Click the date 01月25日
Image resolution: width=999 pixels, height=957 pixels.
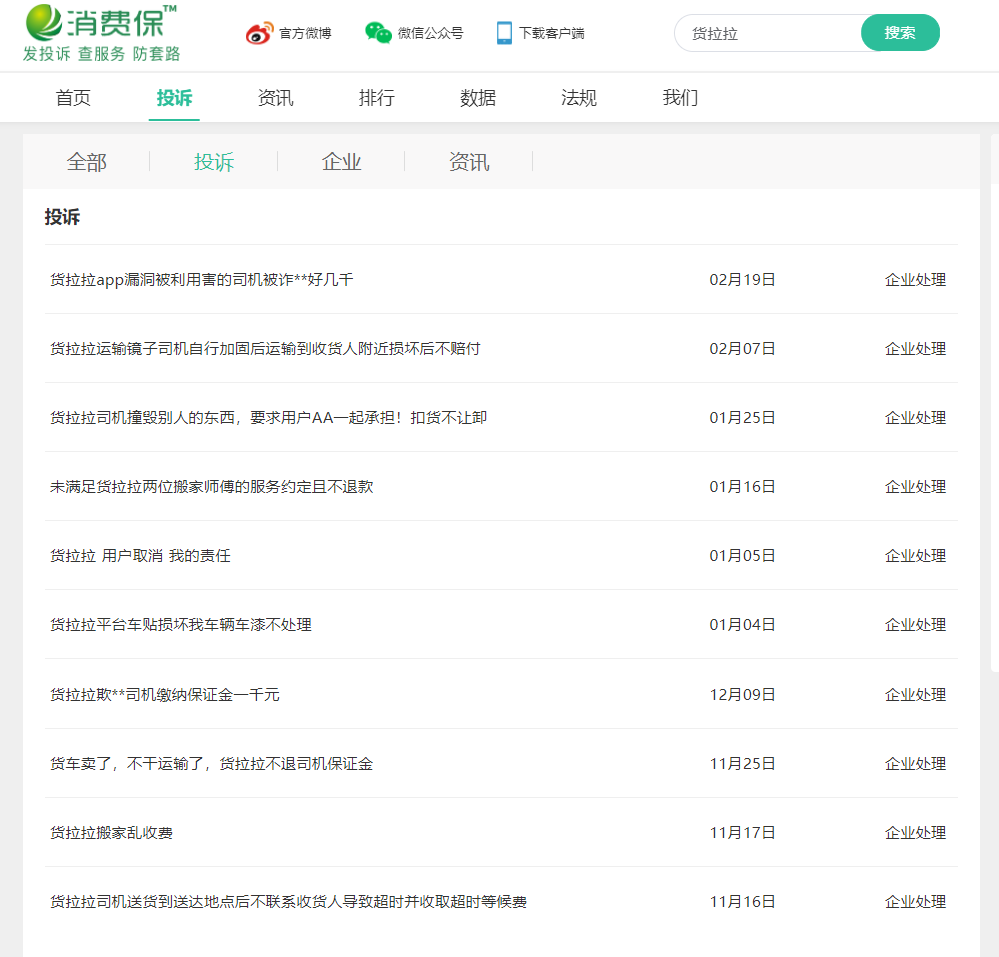(x=742, y=418)
